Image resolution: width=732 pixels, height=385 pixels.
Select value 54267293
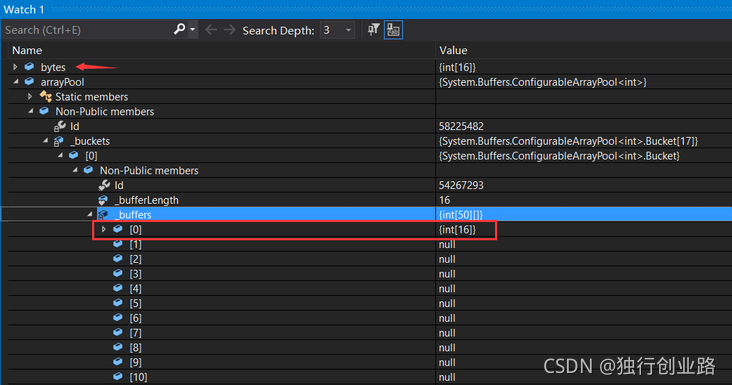tap(461, 185)
